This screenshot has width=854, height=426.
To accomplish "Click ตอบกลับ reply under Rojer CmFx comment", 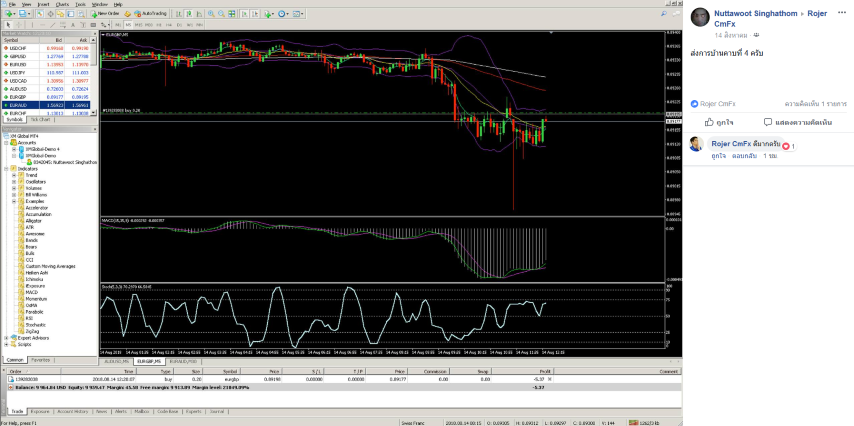I will coord(744,156).
